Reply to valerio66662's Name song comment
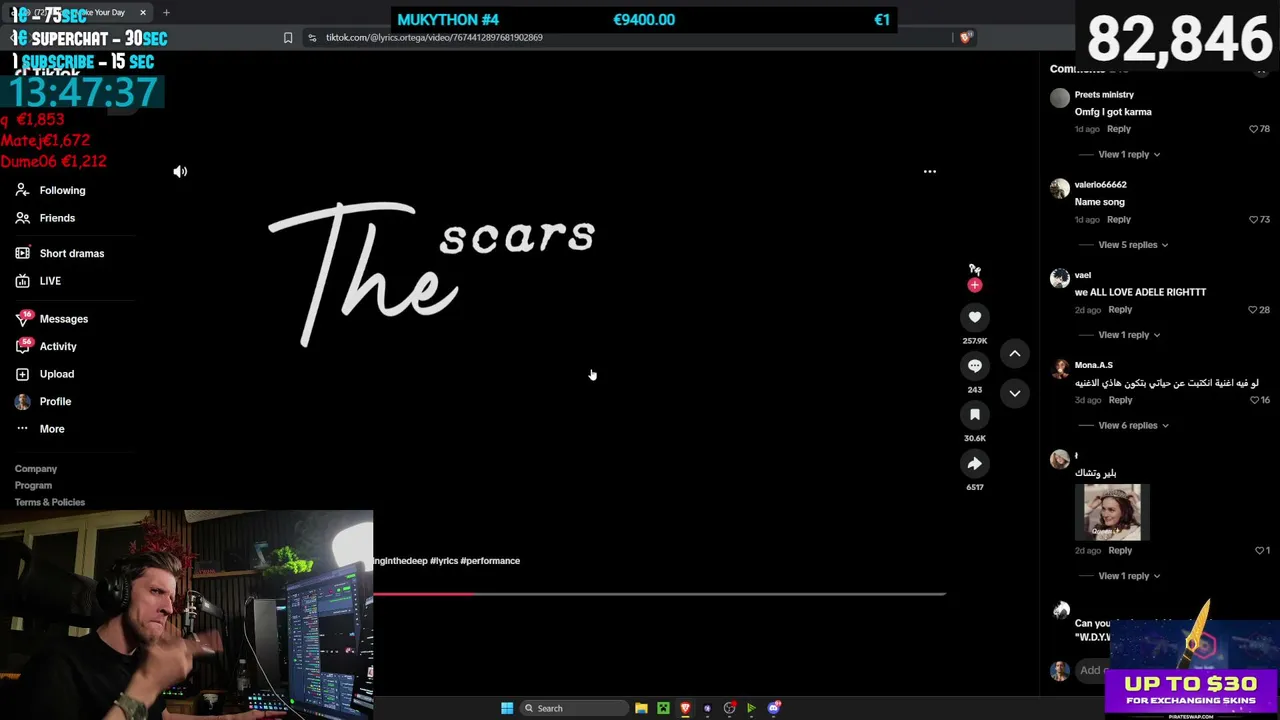The width and height of the screenshot is (1280, 720). click(1118, 219)
